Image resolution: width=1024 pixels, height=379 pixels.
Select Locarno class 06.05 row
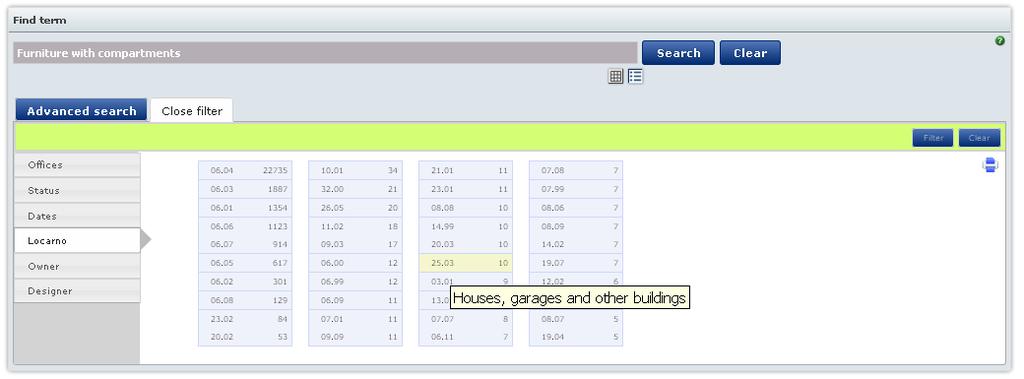coord(246,263)
